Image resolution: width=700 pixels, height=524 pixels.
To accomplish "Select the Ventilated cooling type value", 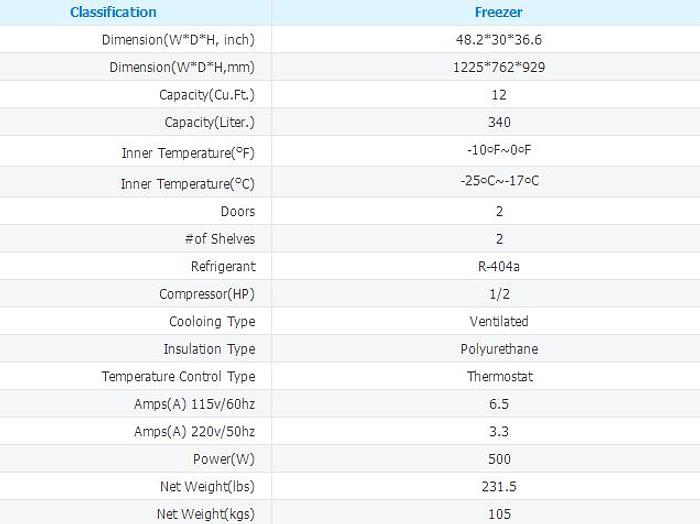I will point(499,322).
